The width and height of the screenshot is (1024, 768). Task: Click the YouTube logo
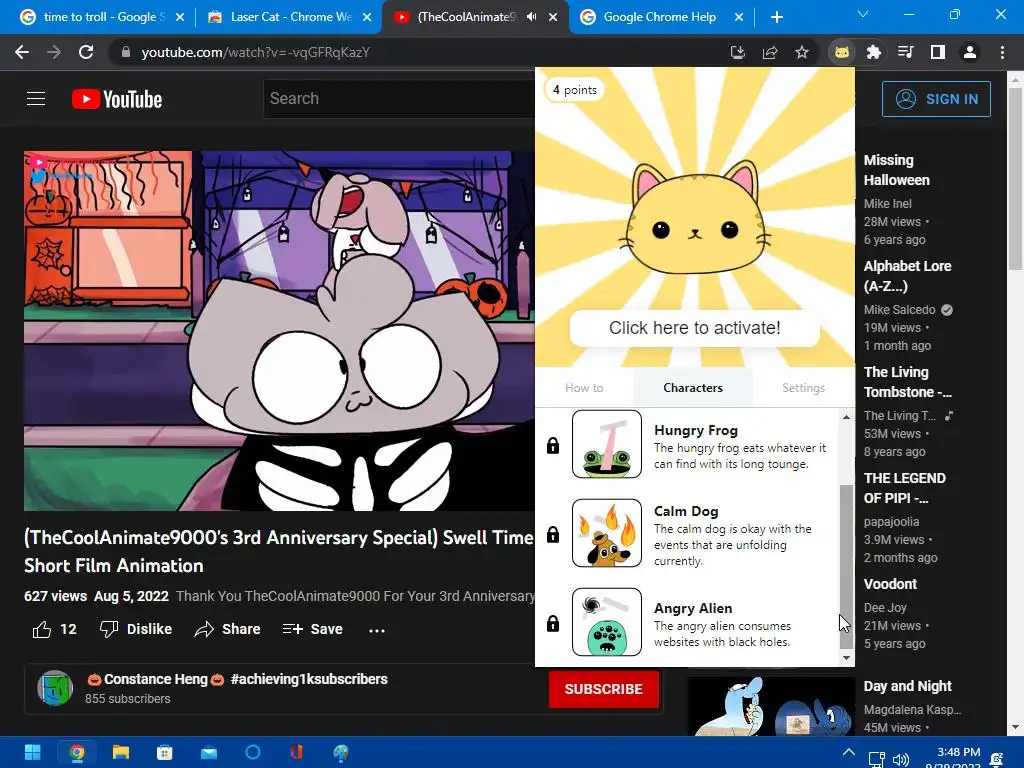[x=117, y=99]
